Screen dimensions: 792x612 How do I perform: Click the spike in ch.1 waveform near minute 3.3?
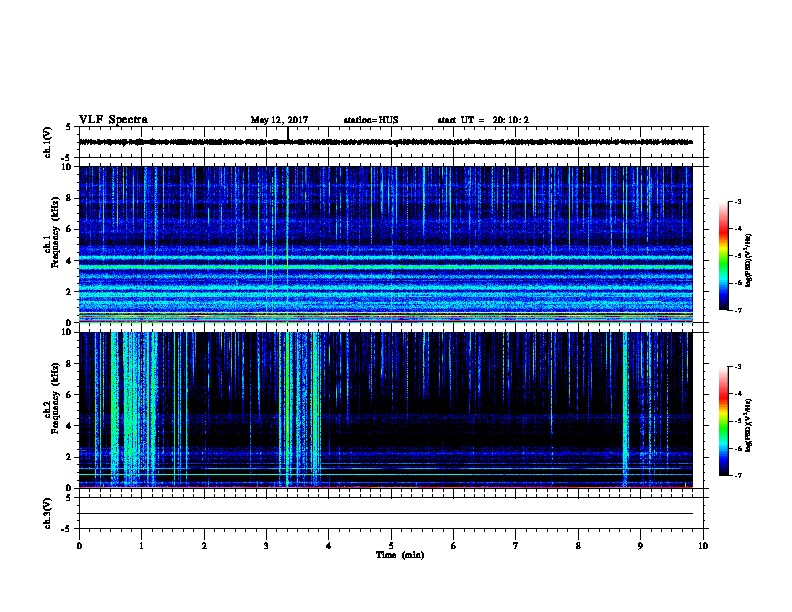[287, 133]
